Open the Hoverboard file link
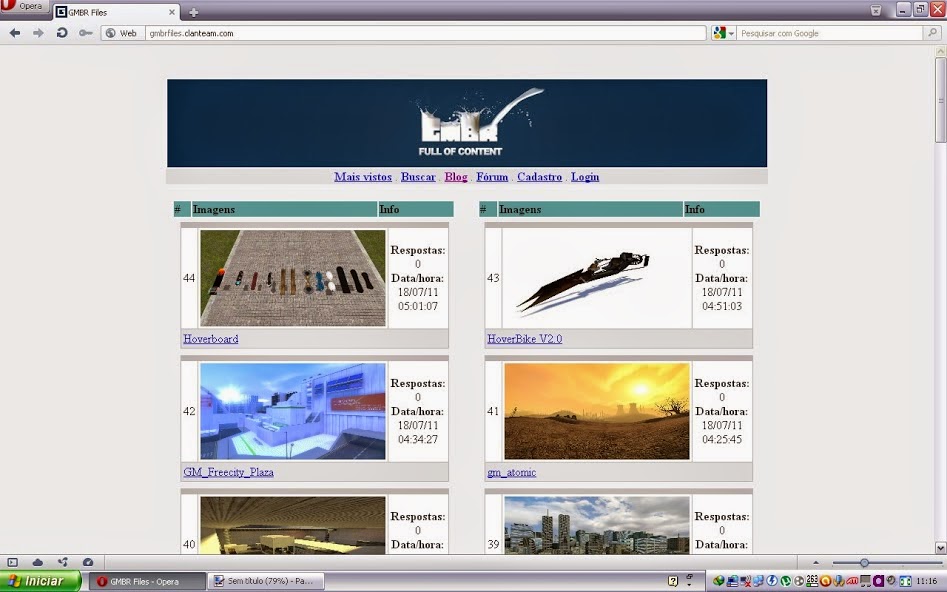947x592 pixels. [210, 339]
